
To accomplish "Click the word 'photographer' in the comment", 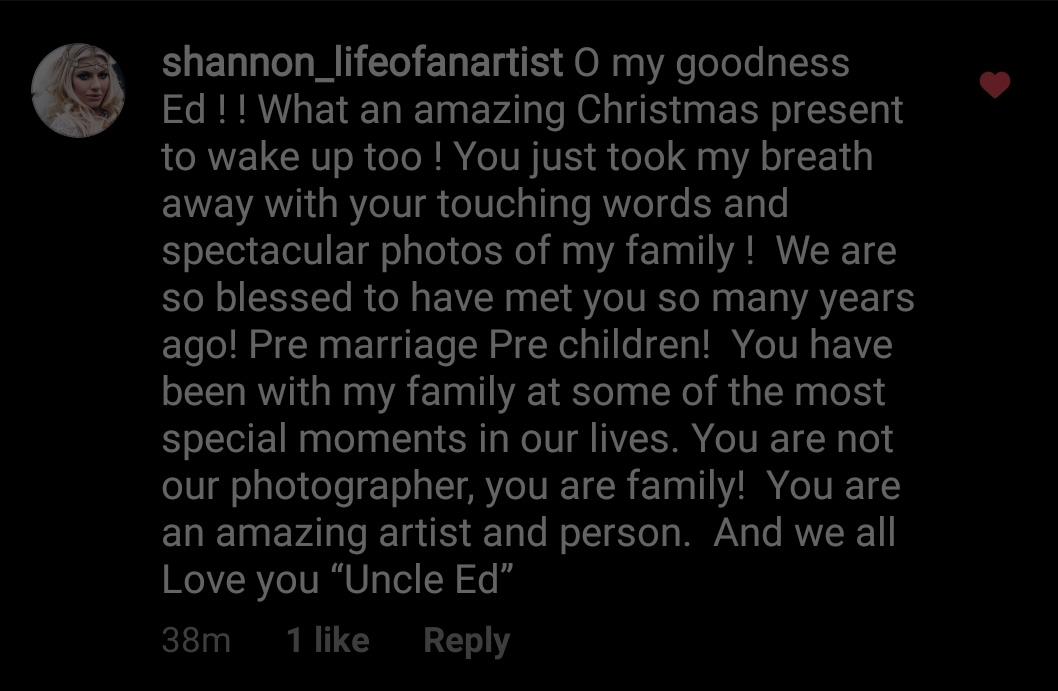I will click(351, 487).
